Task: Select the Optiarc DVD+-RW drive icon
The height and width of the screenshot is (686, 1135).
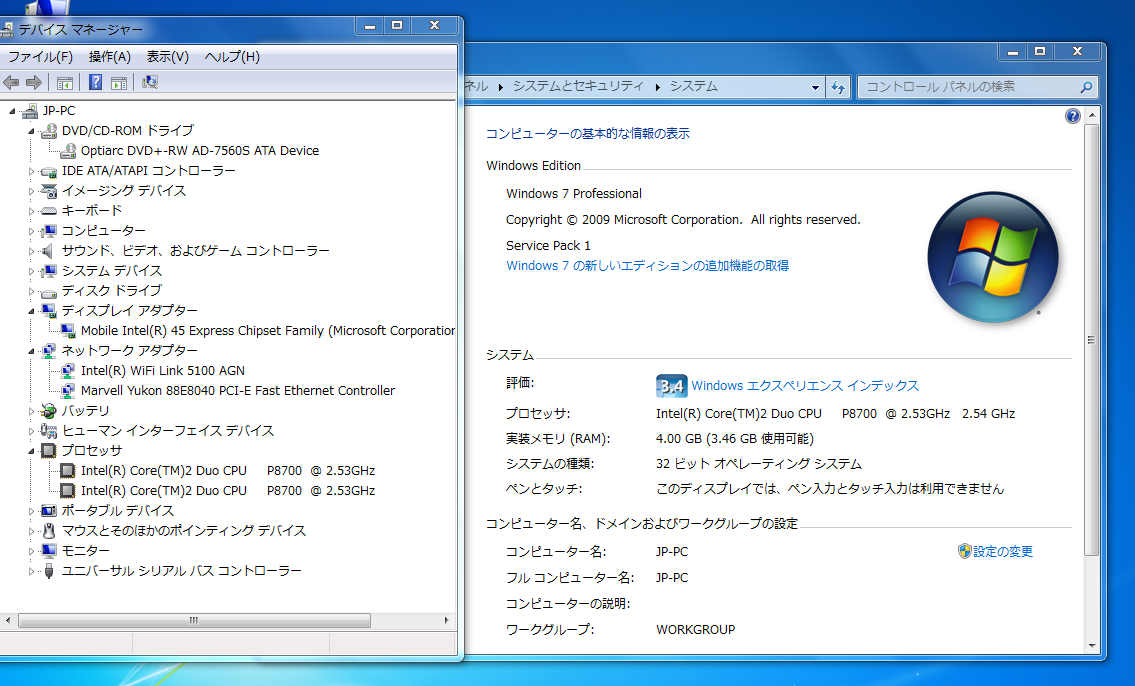Action: click(x=68, y=151)
